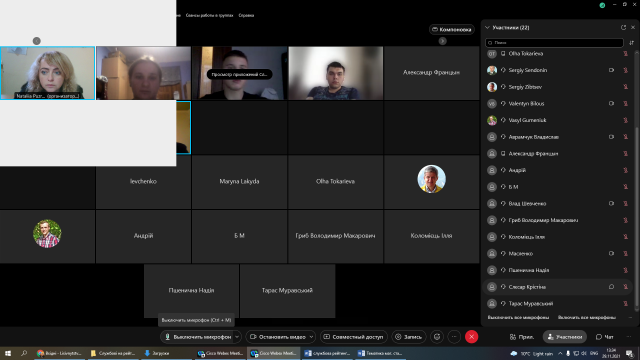Open Сеансы работы в группах menu
Screen dimensions: 640x360
[209, 15]
